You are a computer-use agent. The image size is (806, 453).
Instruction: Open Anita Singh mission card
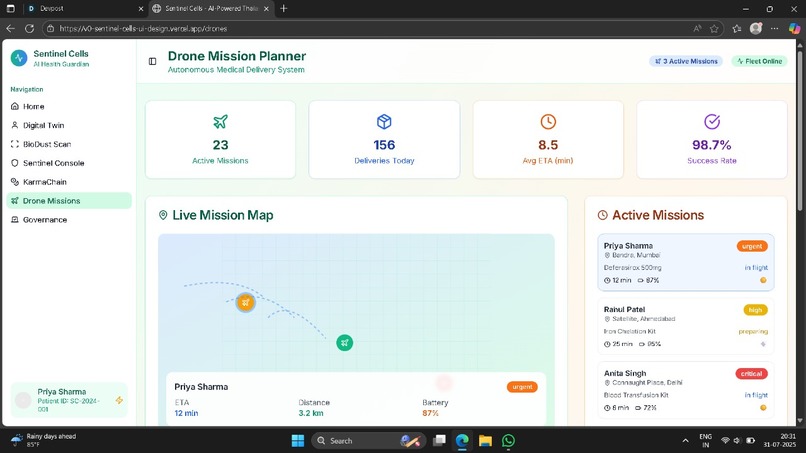point(686,390)
